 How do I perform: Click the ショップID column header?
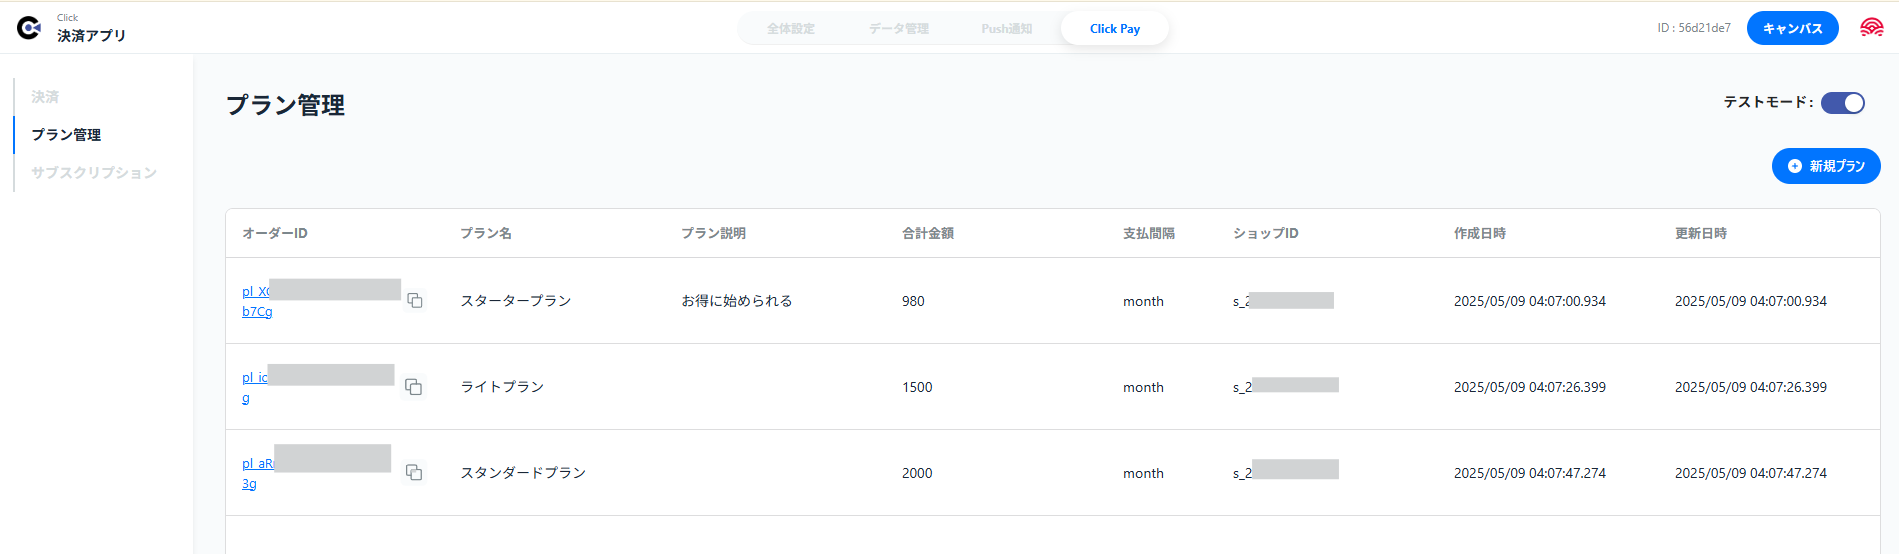point(1266,233)
